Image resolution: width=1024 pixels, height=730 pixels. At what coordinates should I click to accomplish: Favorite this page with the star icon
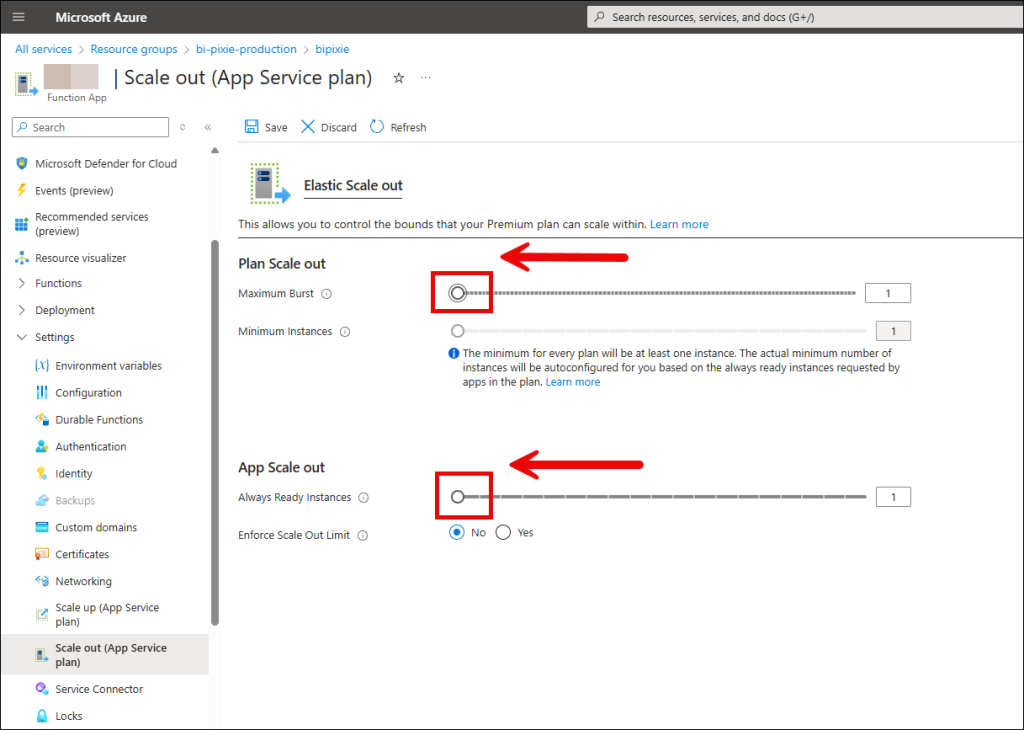[x=398, y=78]
